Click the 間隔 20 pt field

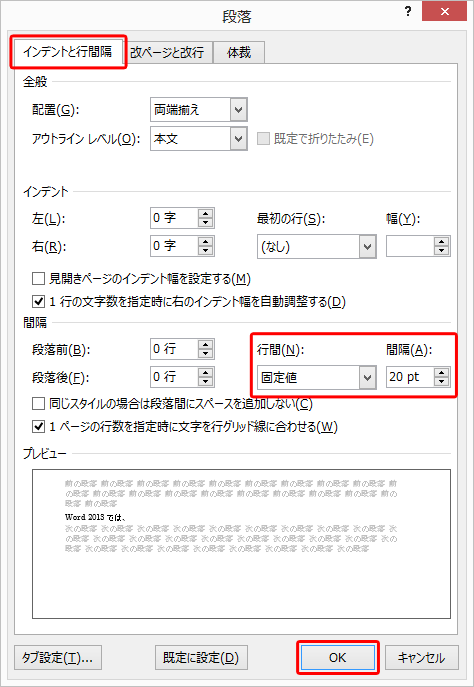coord(410,377)
